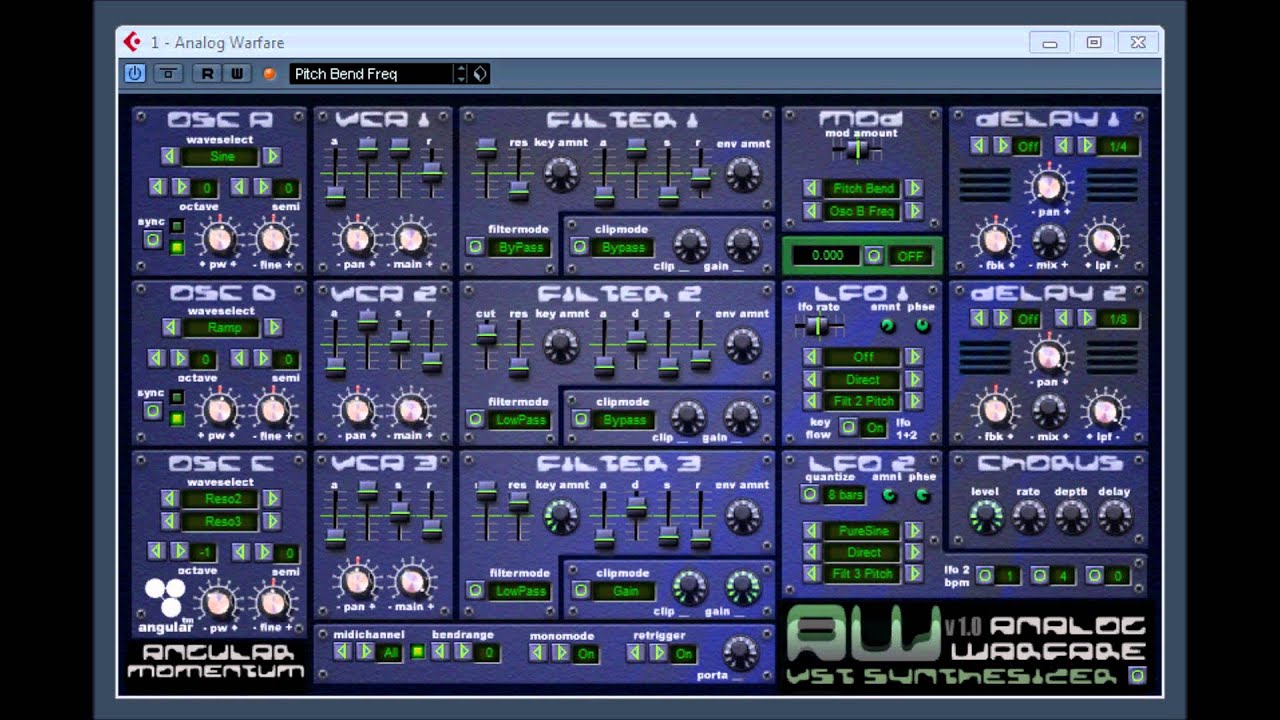Click the VCA 1 main volume knob
This screenshot has height=720, width=1280.
pos(410,239)
